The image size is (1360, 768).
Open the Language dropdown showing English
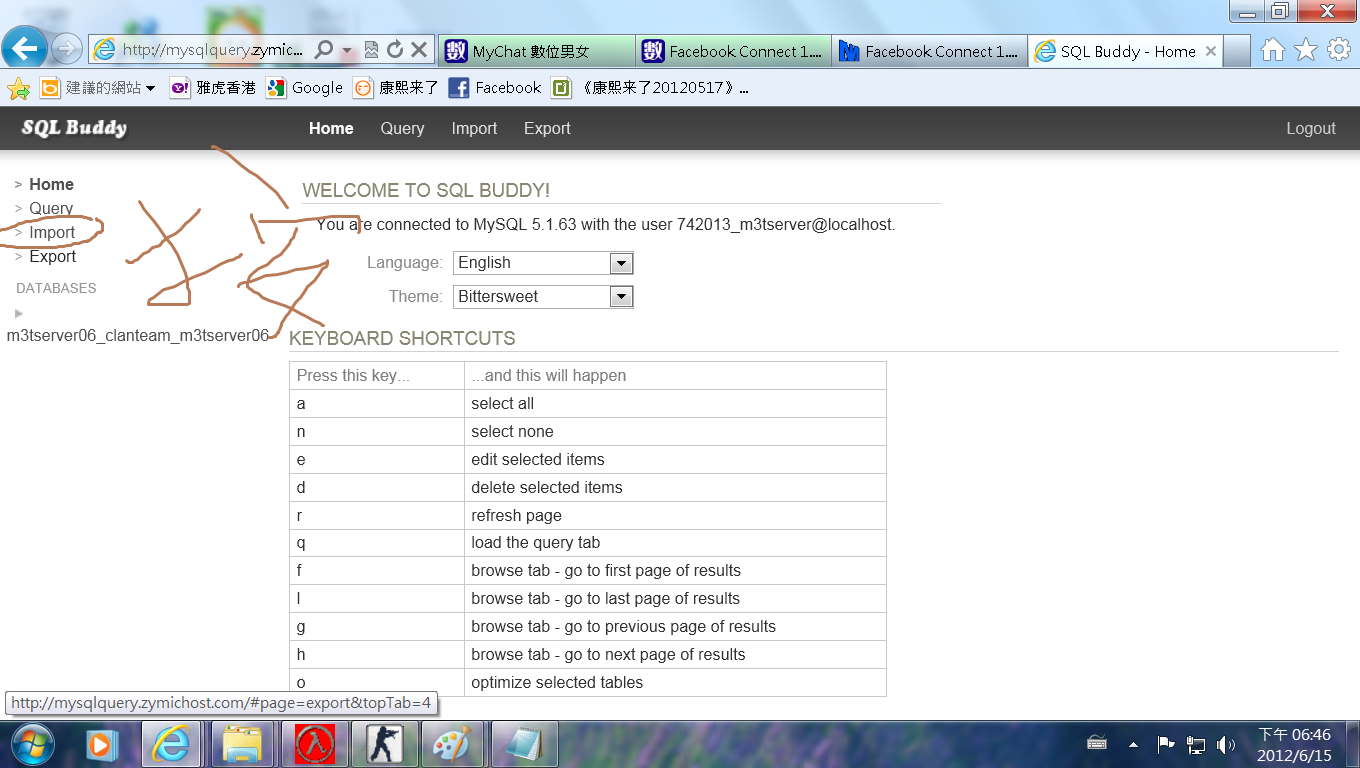pyautogui.click(x=543, y=263)
